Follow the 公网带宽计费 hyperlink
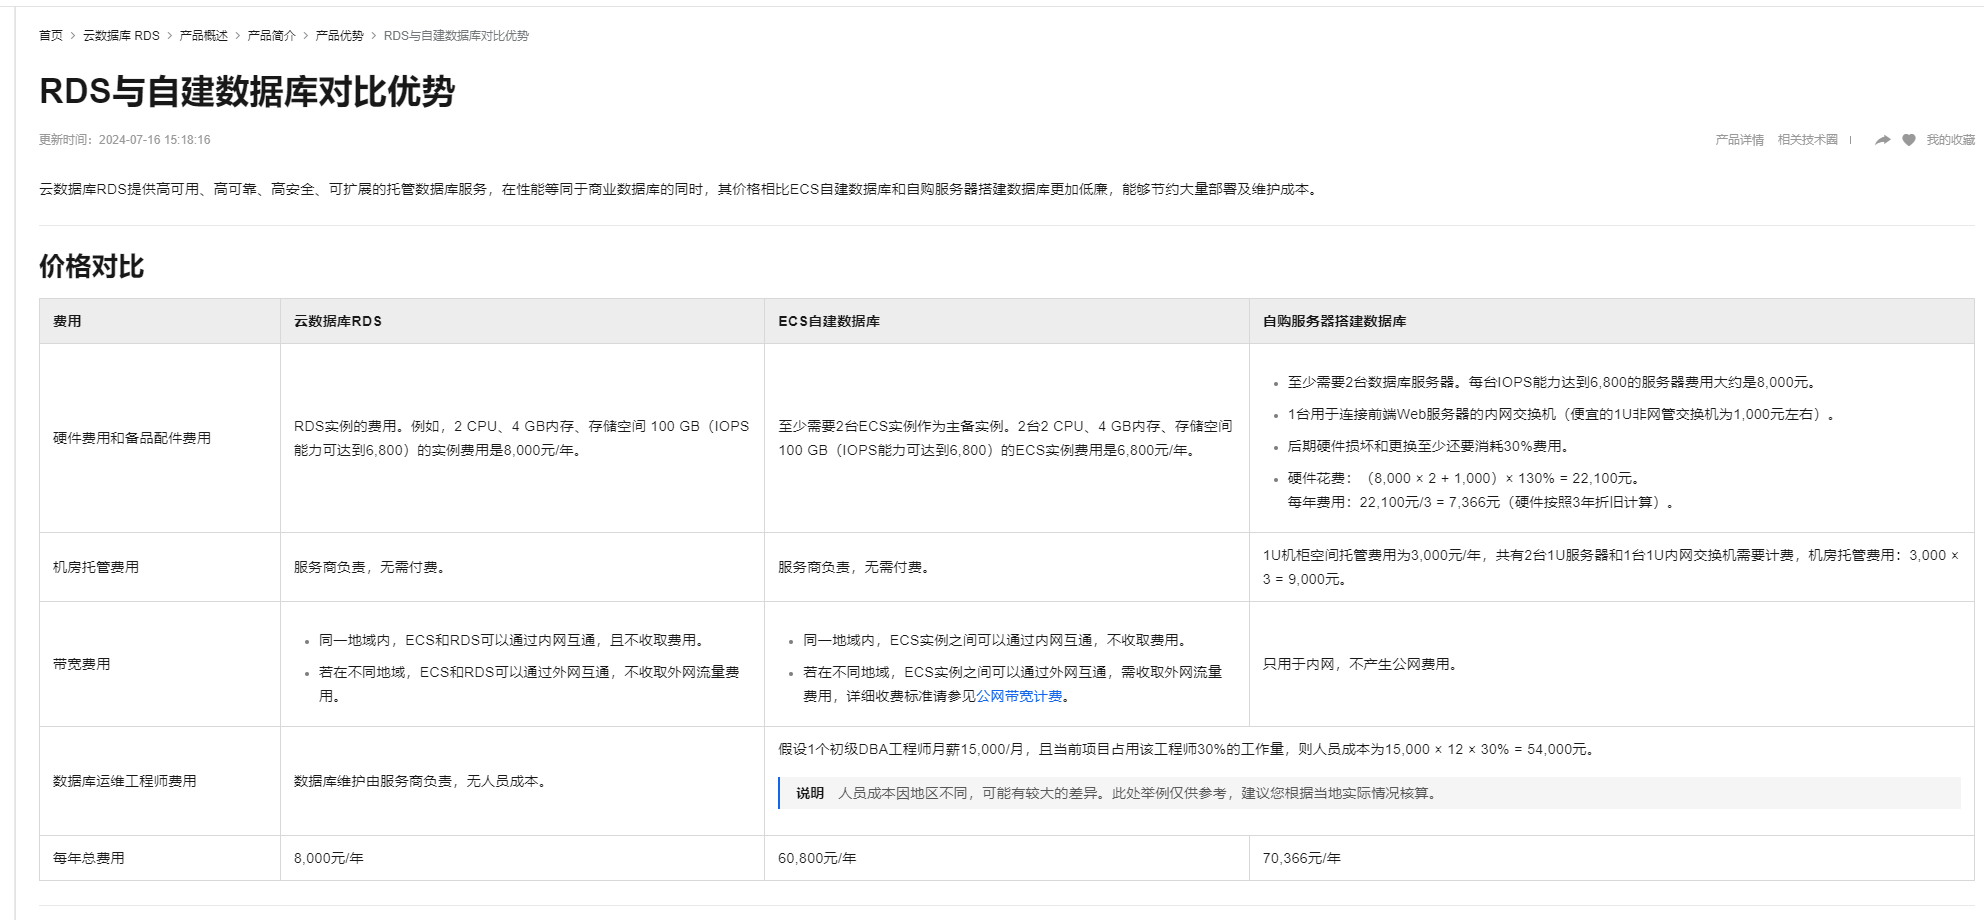This screenshot has height=920, width=1984. [x=1019, y=696]
